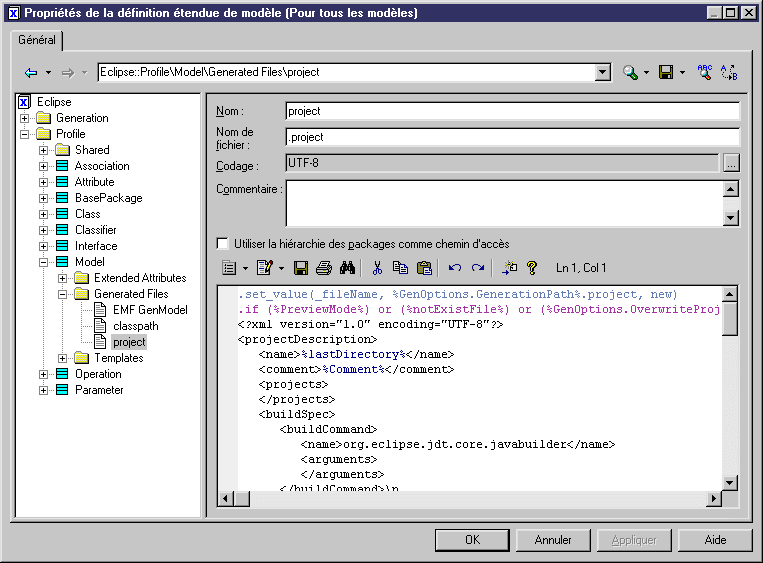Viewport: 763px width, 563px height.
Task: Save the extended model definition via top floppy icon
Action: pyautogui.click(x=666, y=73)
